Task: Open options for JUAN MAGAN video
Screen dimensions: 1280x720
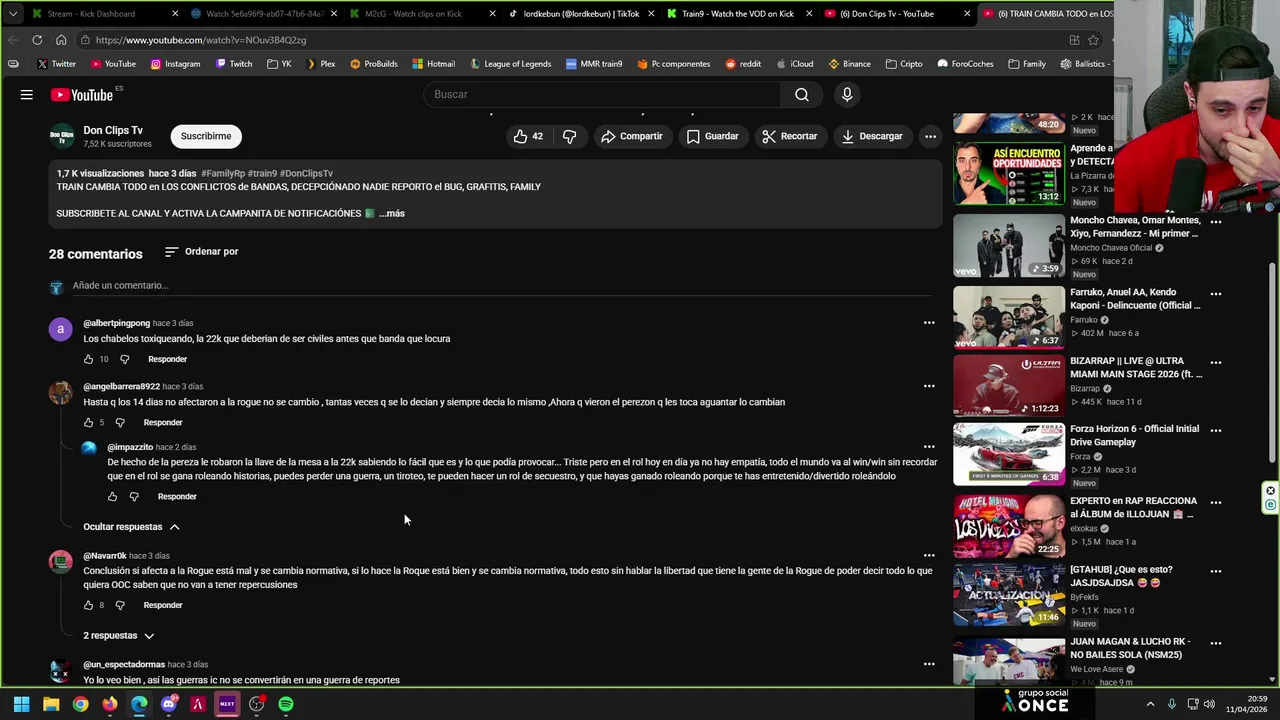Action: [1216, 644]
